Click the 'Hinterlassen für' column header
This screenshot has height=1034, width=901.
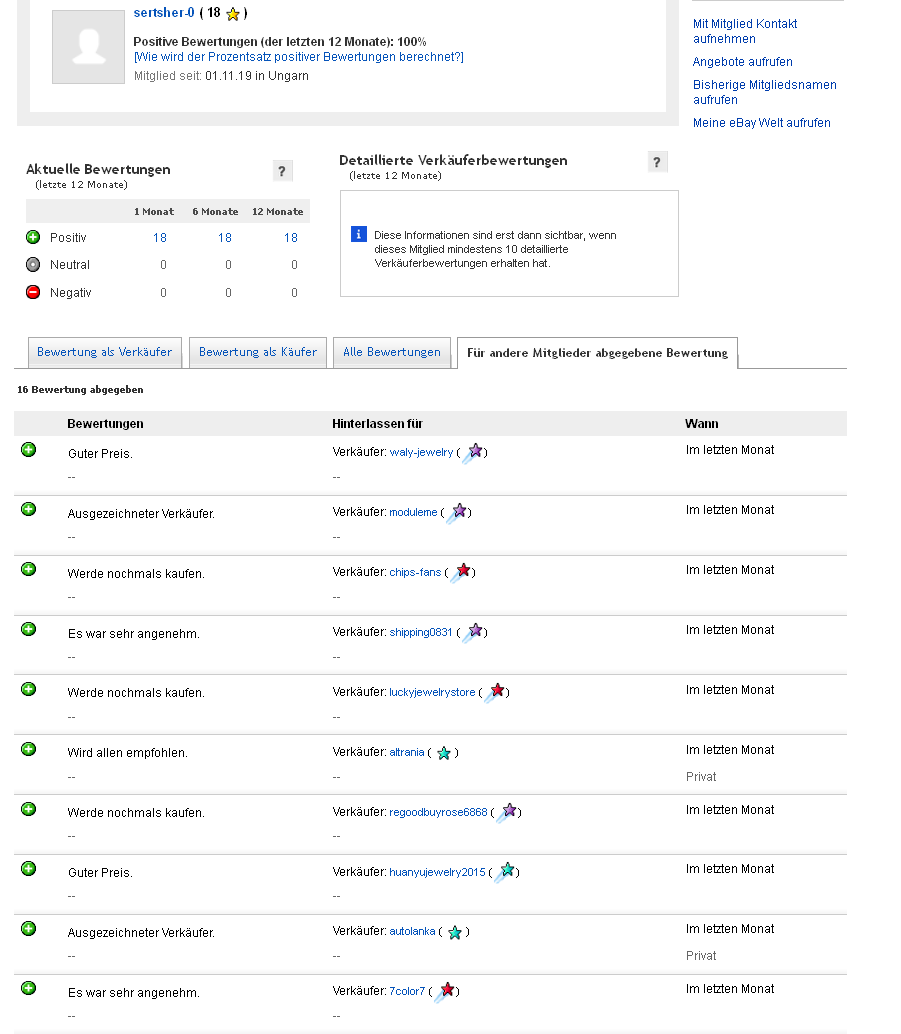(377, 424)
